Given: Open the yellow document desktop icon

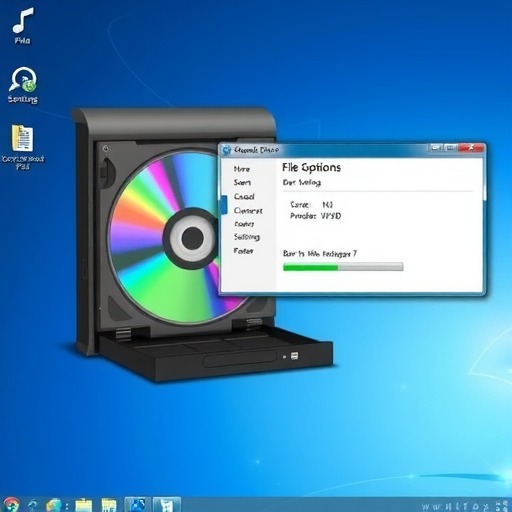Looking at the screenshot, I should click(23, 147).
